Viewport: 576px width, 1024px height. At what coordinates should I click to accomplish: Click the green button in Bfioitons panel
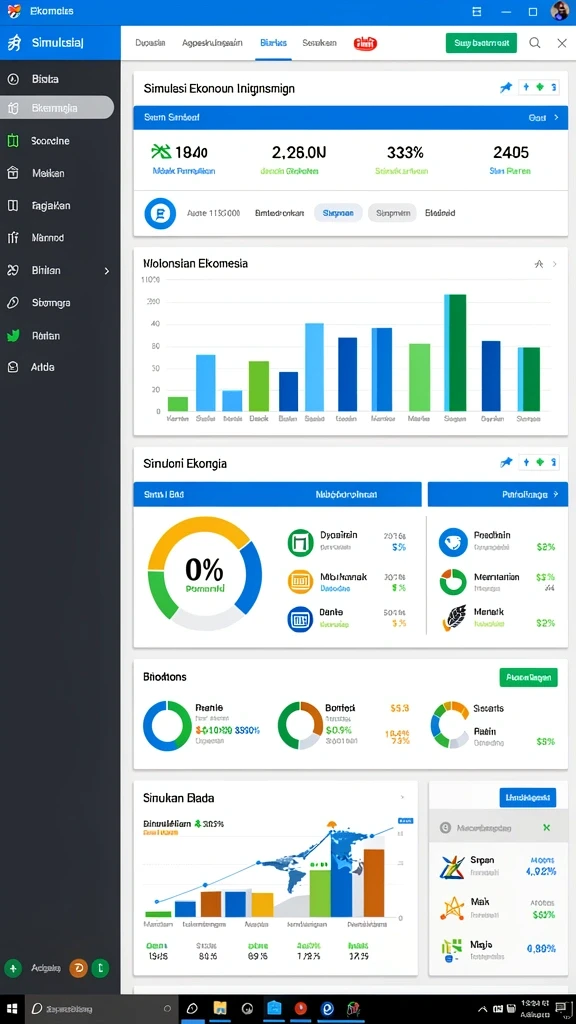coord(529,677)
